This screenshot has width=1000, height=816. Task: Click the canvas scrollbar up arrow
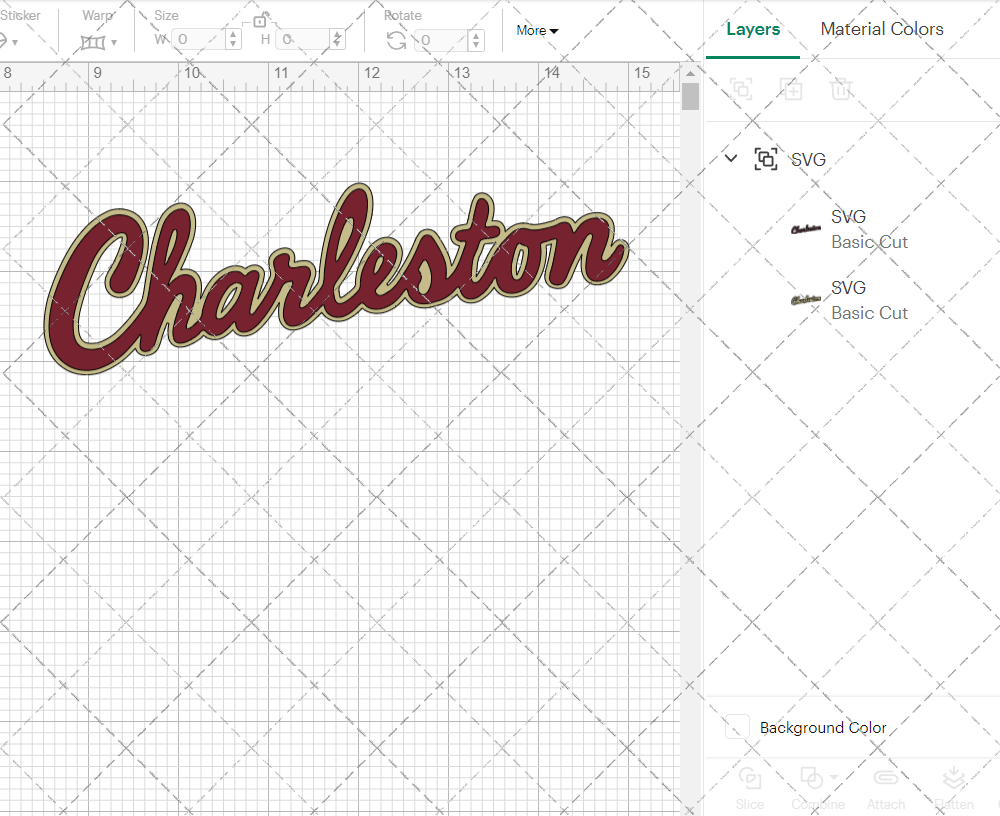click(x=690, y=73)
